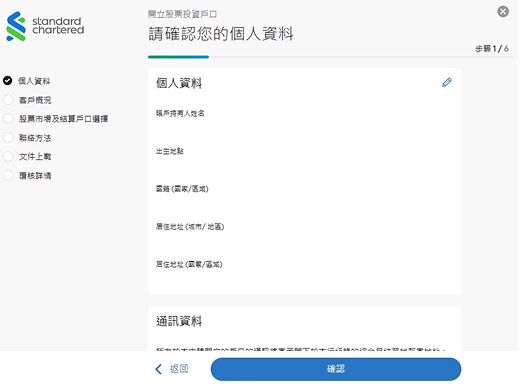Screen dimensions: 520x390
Task: Click the 出生地點 field label
Action: (170, 151)
